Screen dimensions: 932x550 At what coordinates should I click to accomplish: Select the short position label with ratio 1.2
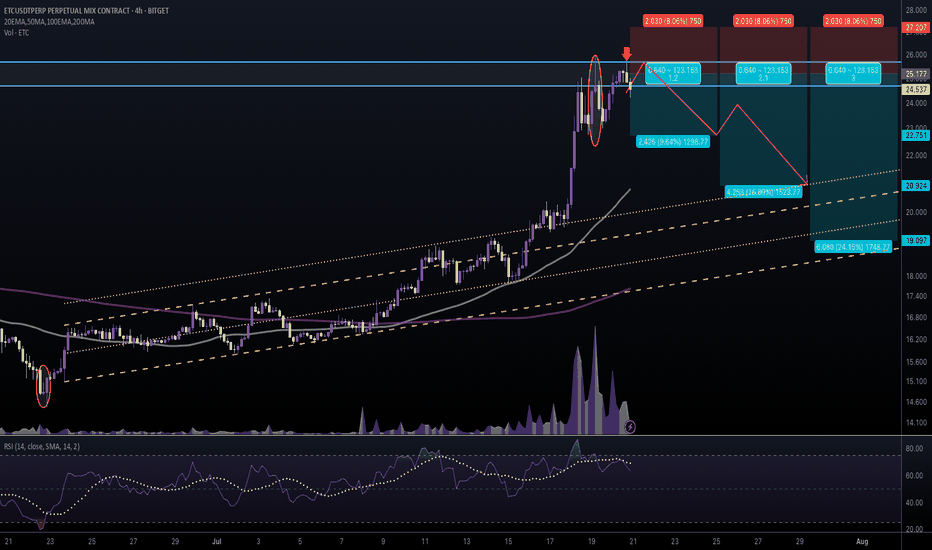coord(673,74)
